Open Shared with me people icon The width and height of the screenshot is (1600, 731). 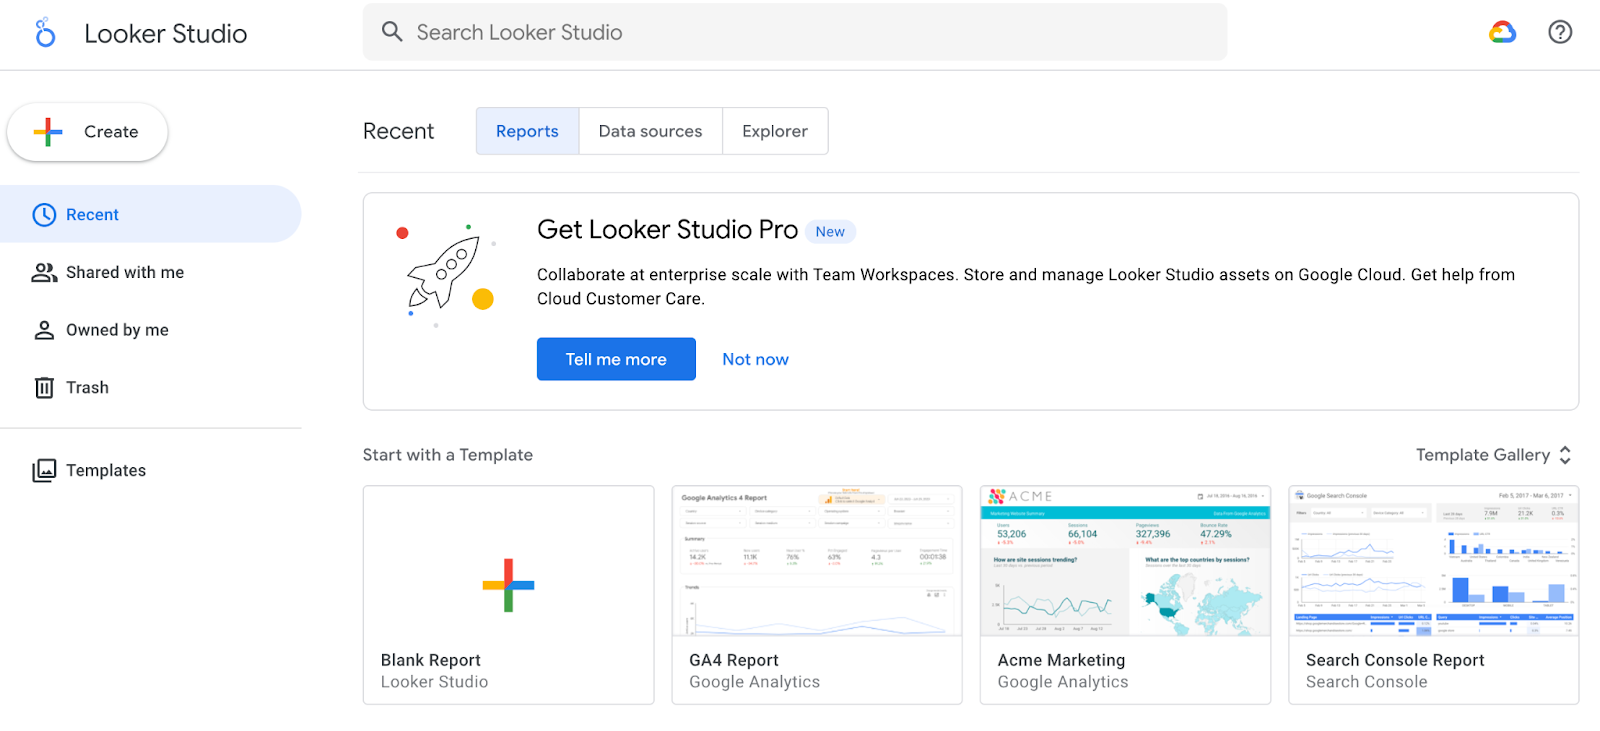pyautogui.click(x=44, y=273)
